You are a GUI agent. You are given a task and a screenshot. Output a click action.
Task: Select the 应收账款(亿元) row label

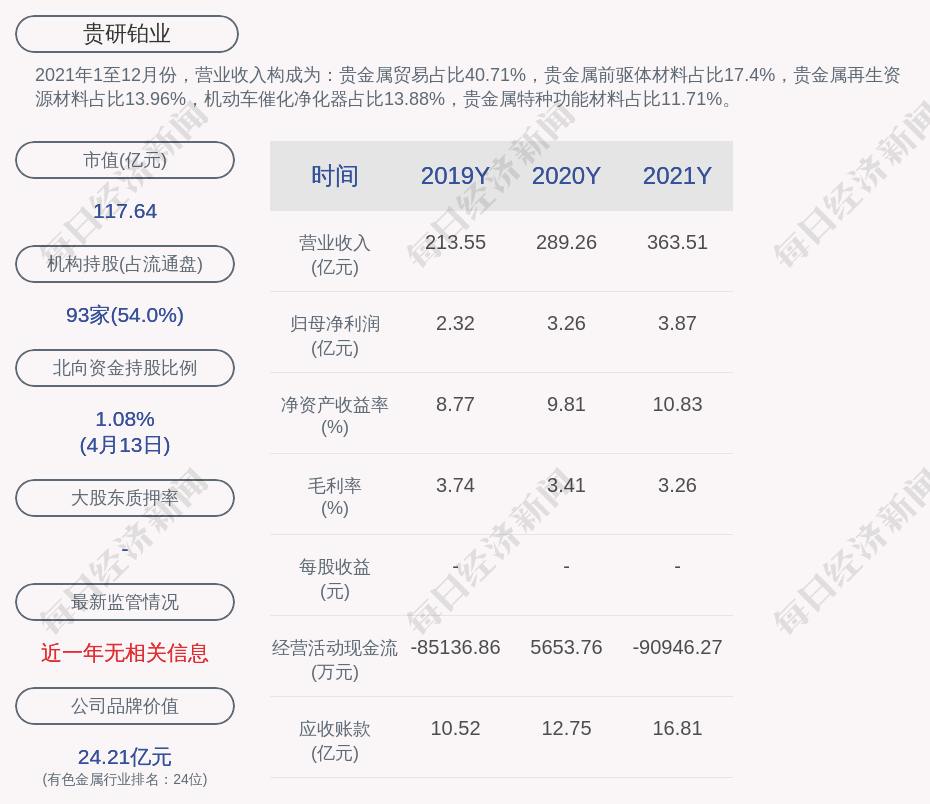coord(335,741)
